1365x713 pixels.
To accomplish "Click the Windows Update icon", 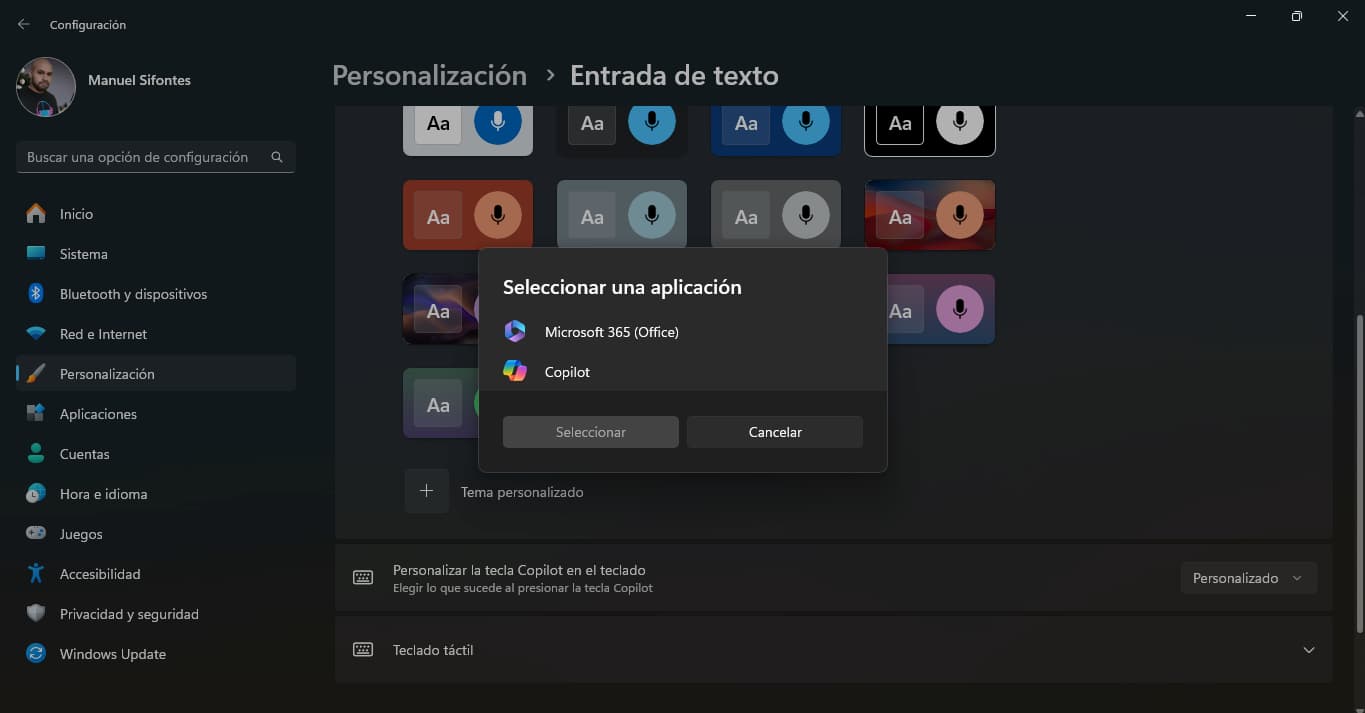I will tap(36, 654).
